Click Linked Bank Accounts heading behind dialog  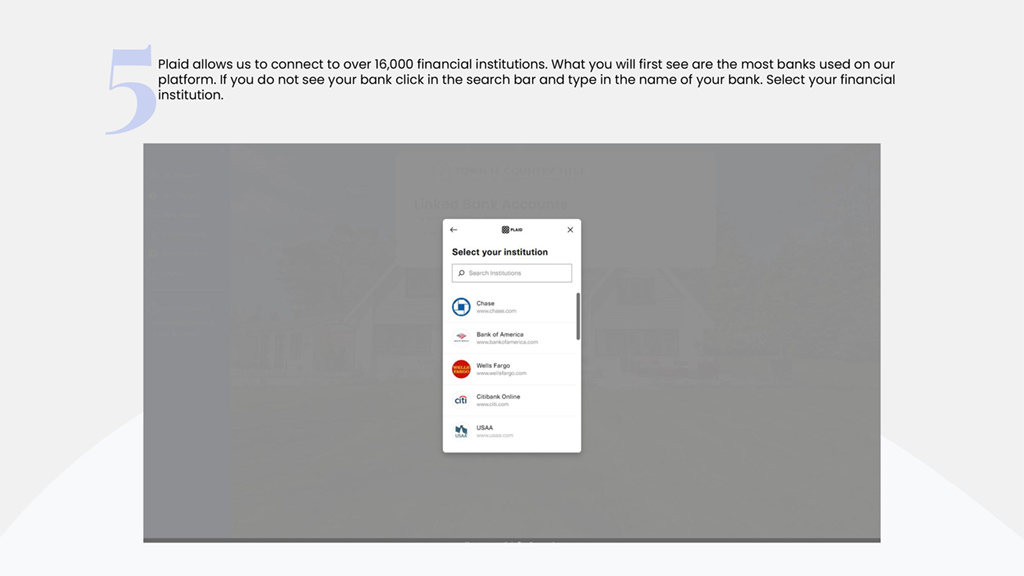coord(491,204)
